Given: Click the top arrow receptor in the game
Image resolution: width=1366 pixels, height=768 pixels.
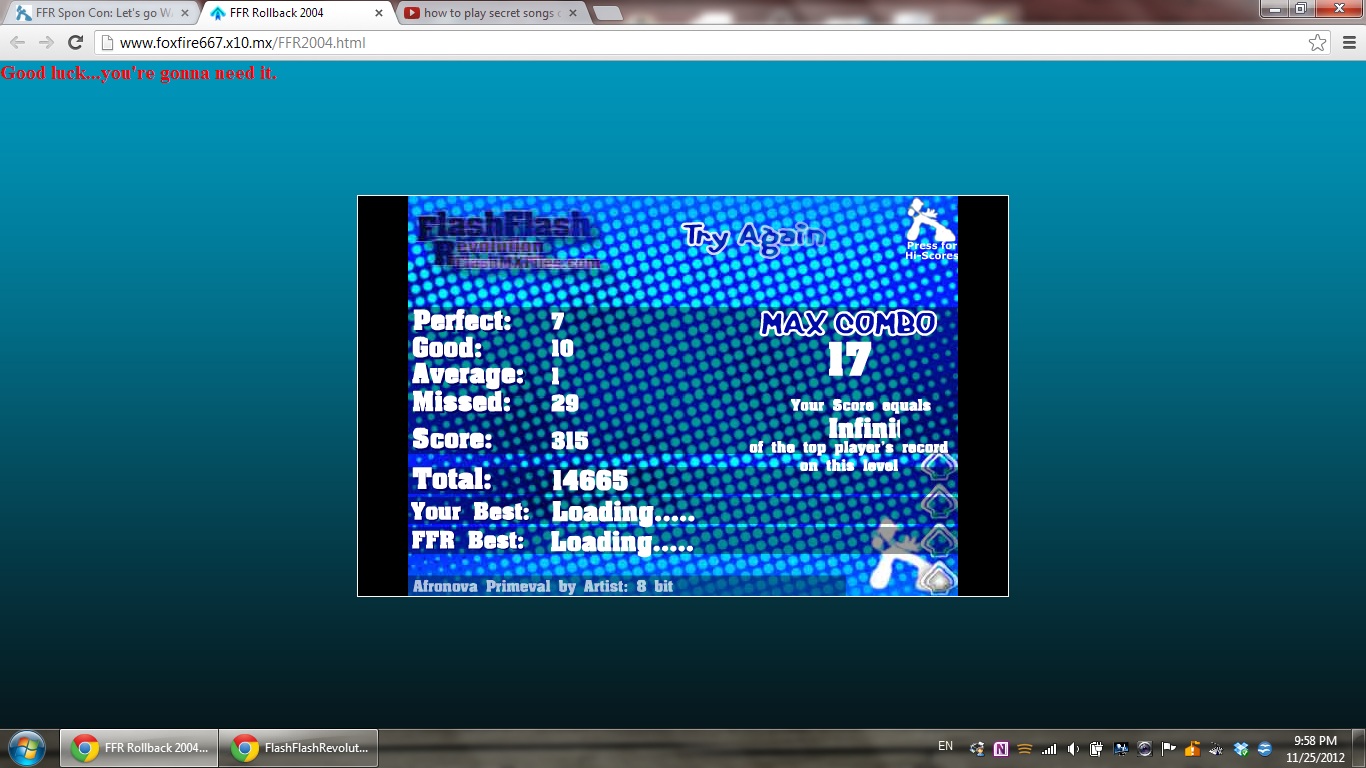Looking at the screenshot, I should point(938,466).
